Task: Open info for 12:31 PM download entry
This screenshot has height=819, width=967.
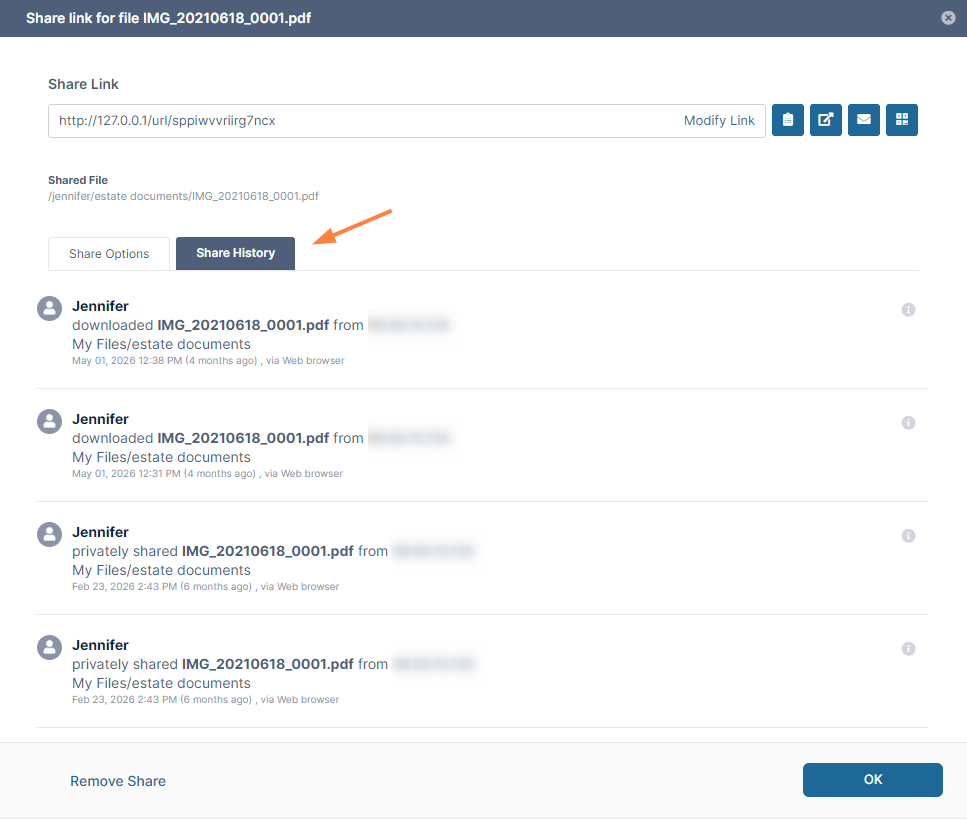Action: 908,422
